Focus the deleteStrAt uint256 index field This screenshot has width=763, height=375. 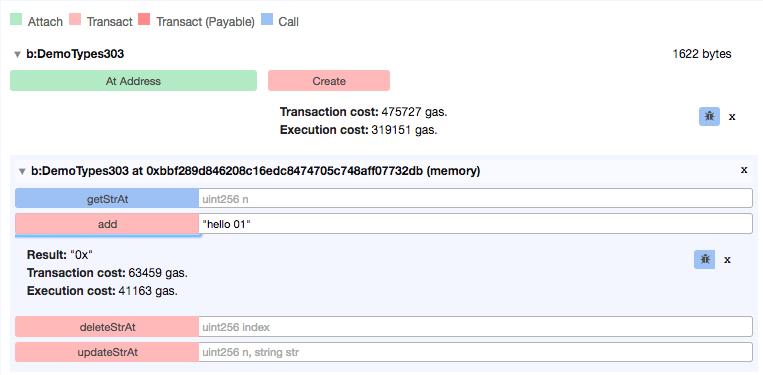[475, 327]
